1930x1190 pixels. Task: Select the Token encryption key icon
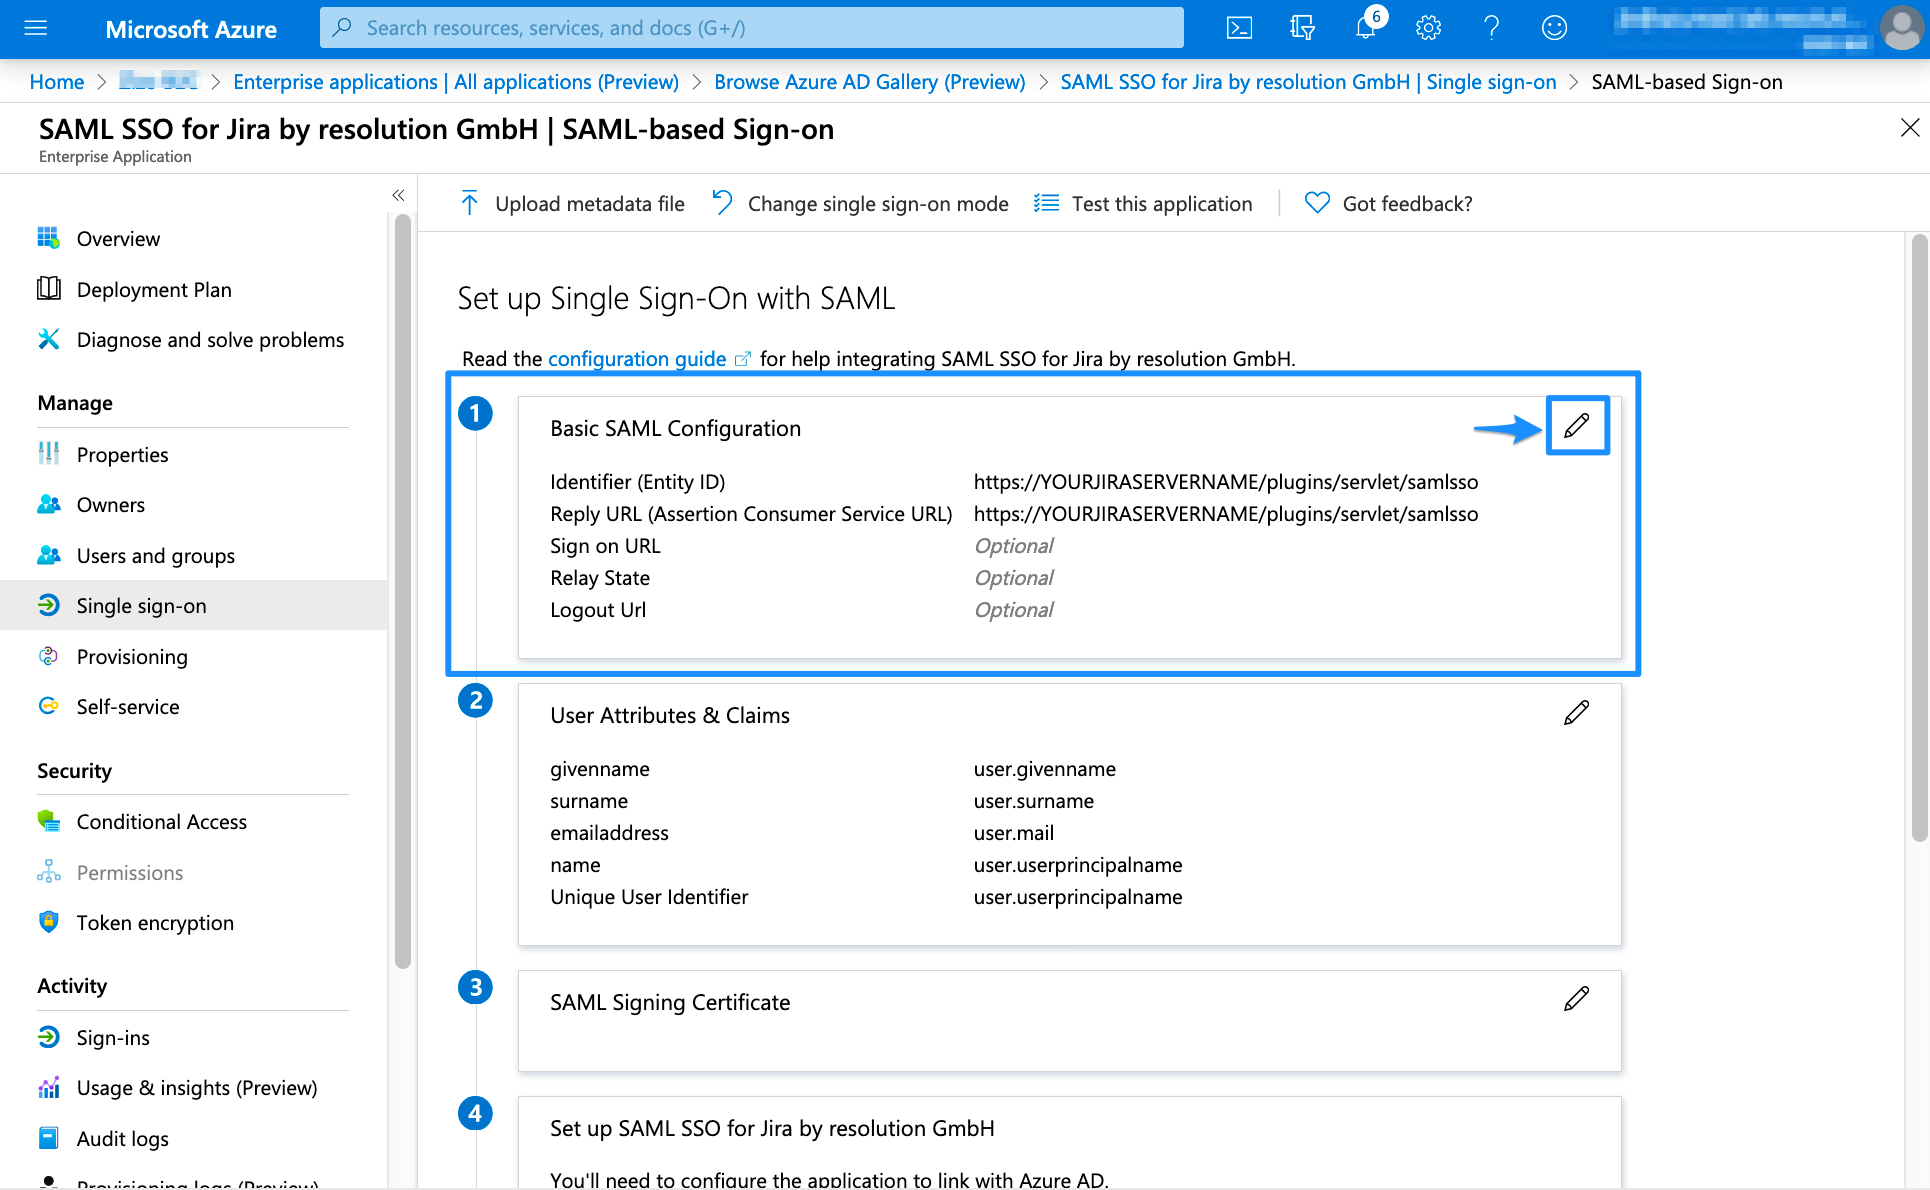(49, 922)
